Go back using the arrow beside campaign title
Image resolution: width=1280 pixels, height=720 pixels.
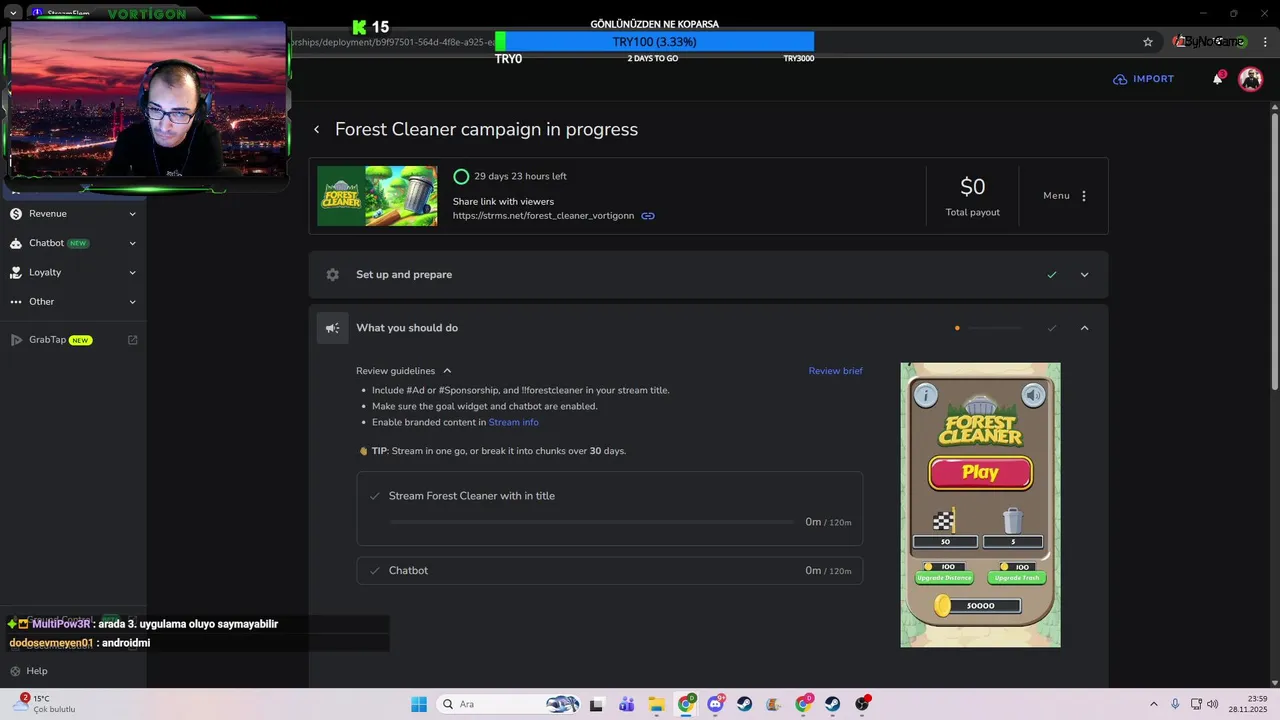[316, 130]
